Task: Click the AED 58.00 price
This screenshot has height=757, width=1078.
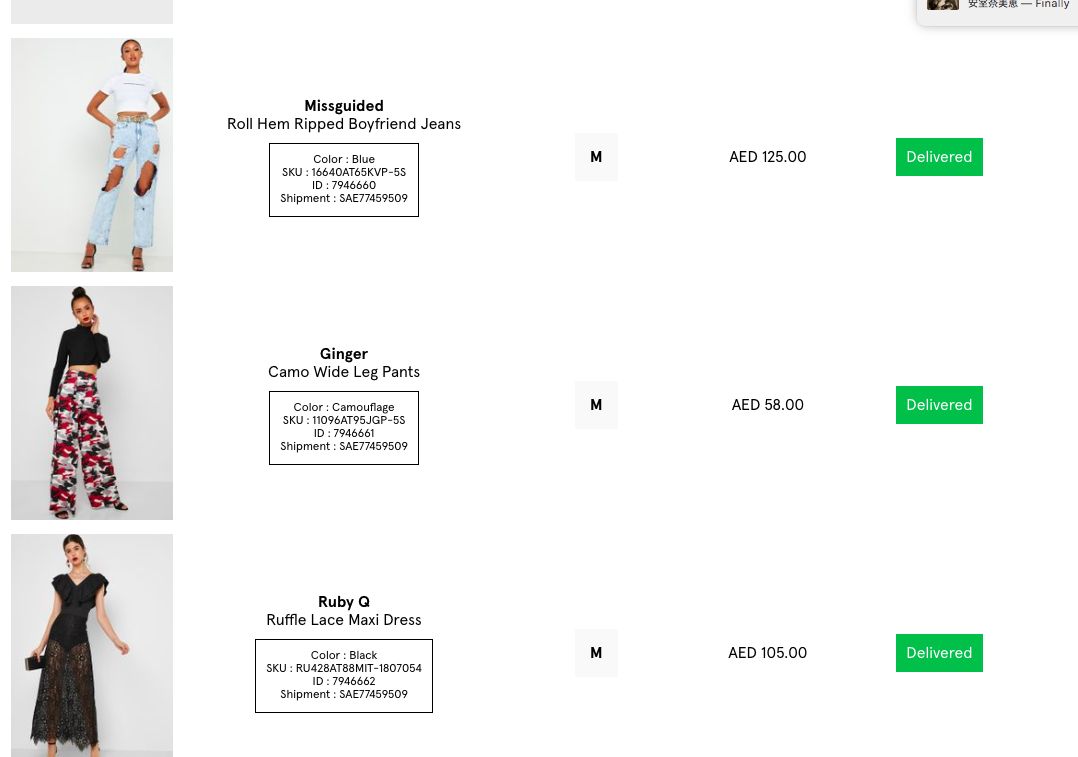Action: pos(767,405)
